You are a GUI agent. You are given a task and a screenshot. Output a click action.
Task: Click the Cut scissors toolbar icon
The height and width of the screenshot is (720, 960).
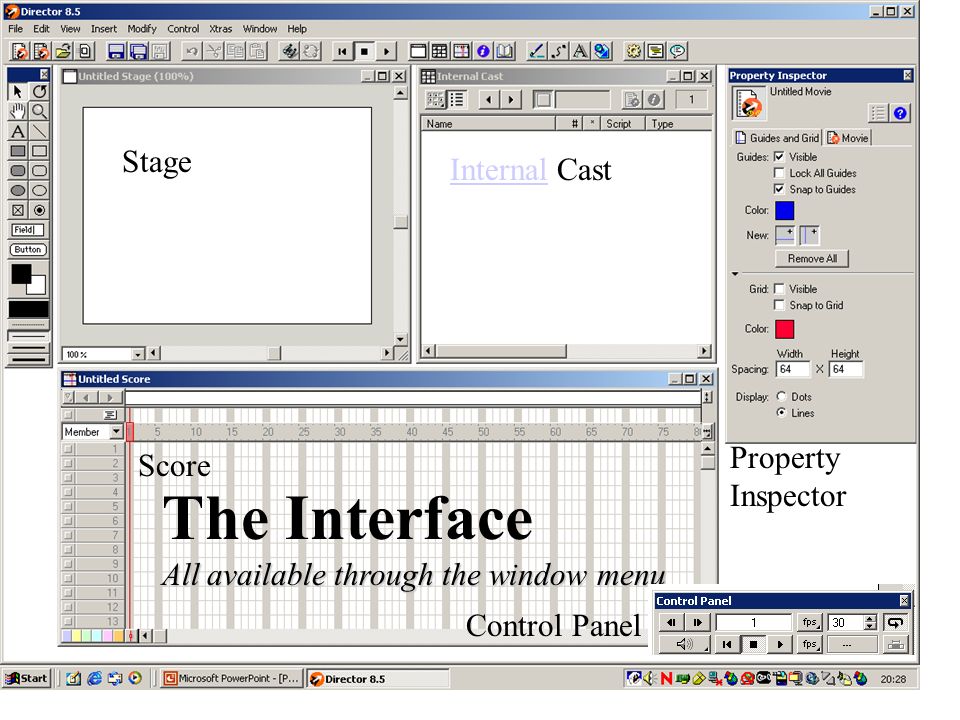click(213, 51)
